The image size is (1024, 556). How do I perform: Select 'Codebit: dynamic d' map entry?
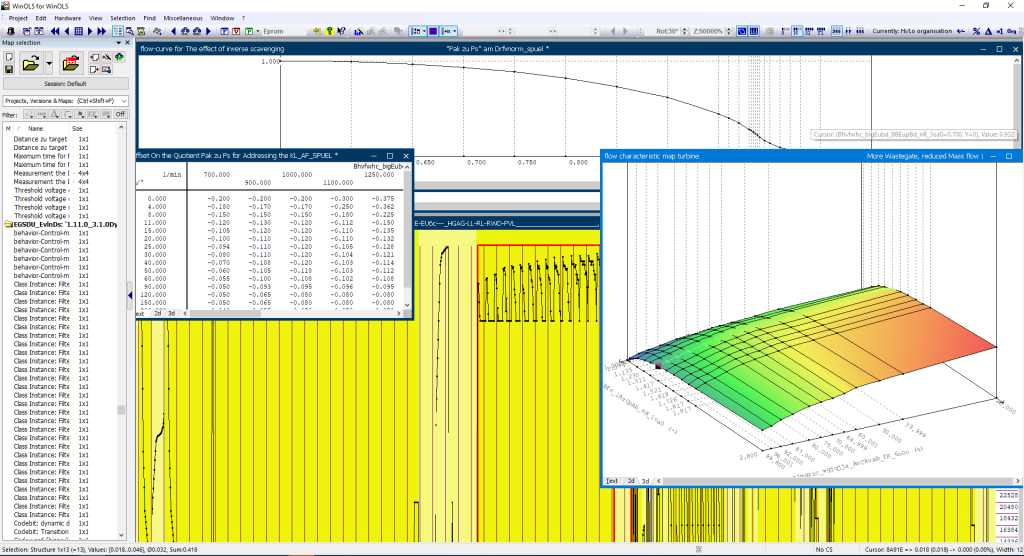coord(42,523)
